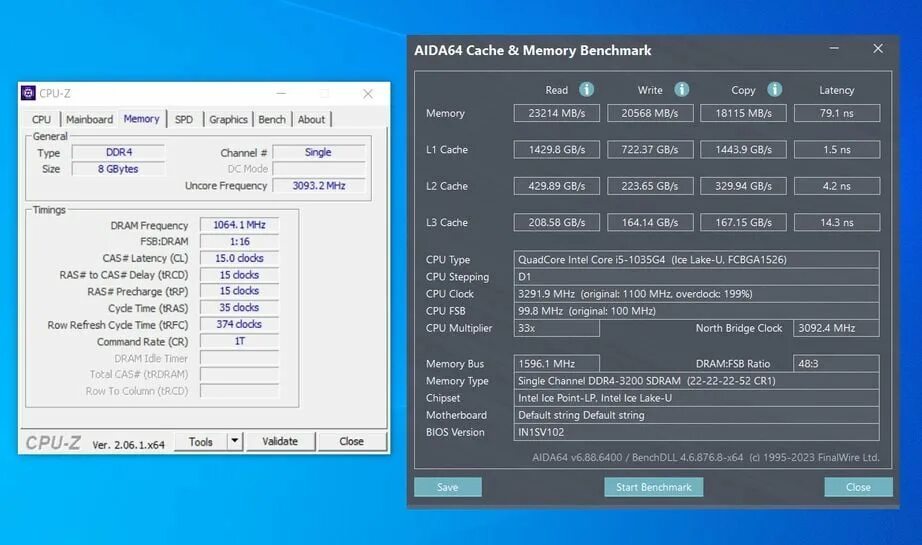Click the Close button in AIDA64 benchmark
This screenshot has height=545, width=922.
tap(858, 487)
